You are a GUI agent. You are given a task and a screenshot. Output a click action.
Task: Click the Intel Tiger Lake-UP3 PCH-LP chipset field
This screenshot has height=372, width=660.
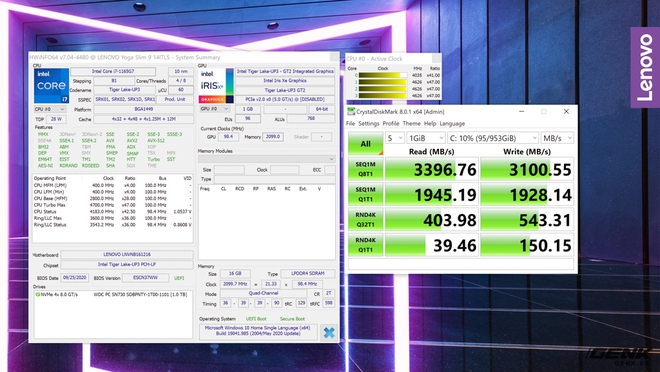pyautogui.click(x=127, y=265)
